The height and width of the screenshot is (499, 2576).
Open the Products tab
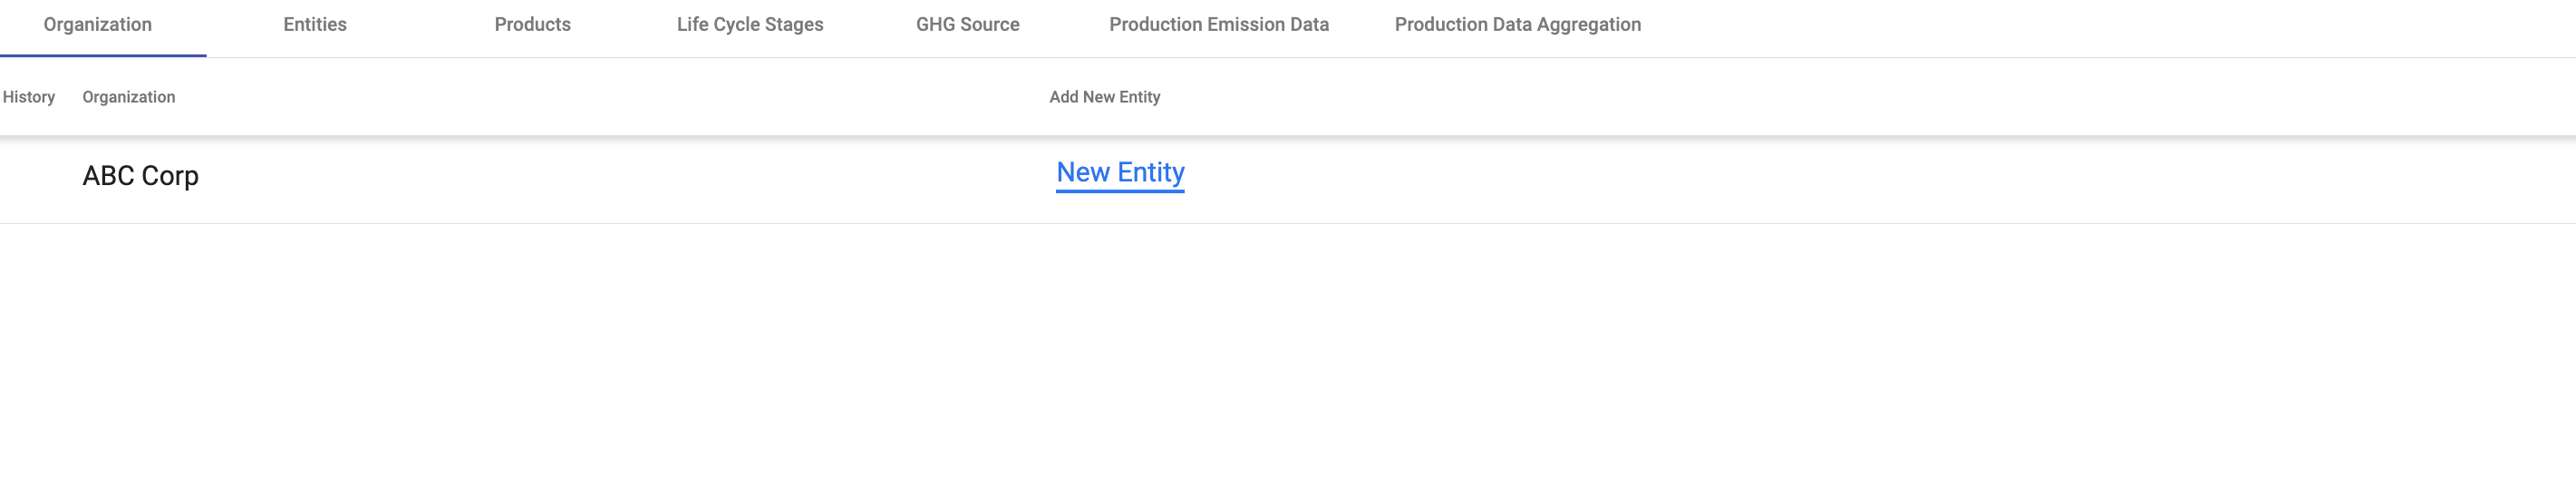pyautogui.click(x=532, y=25)
